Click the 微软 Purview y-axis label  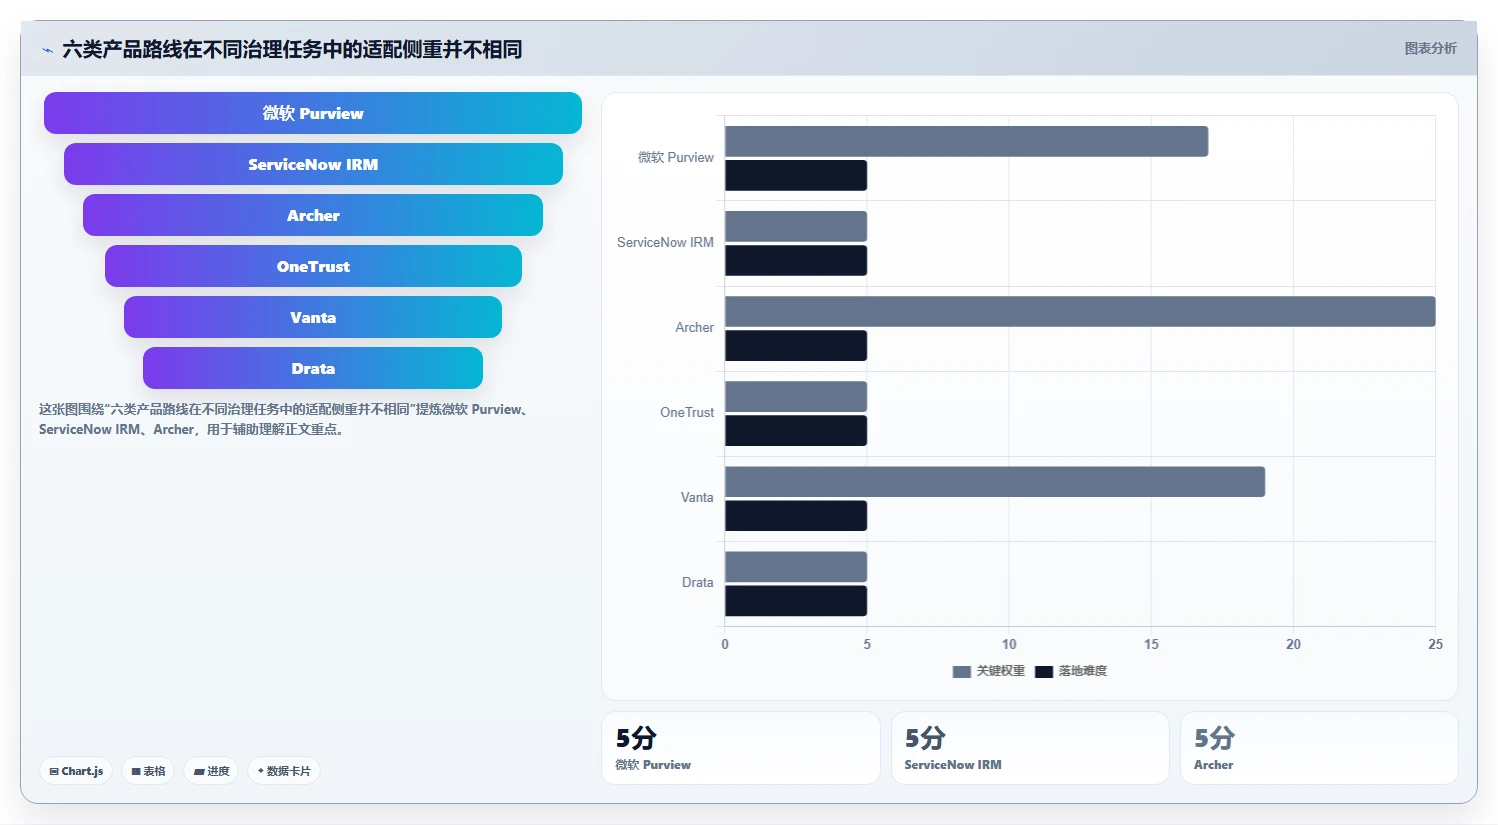pyautogui.click(x=676, y=157)
